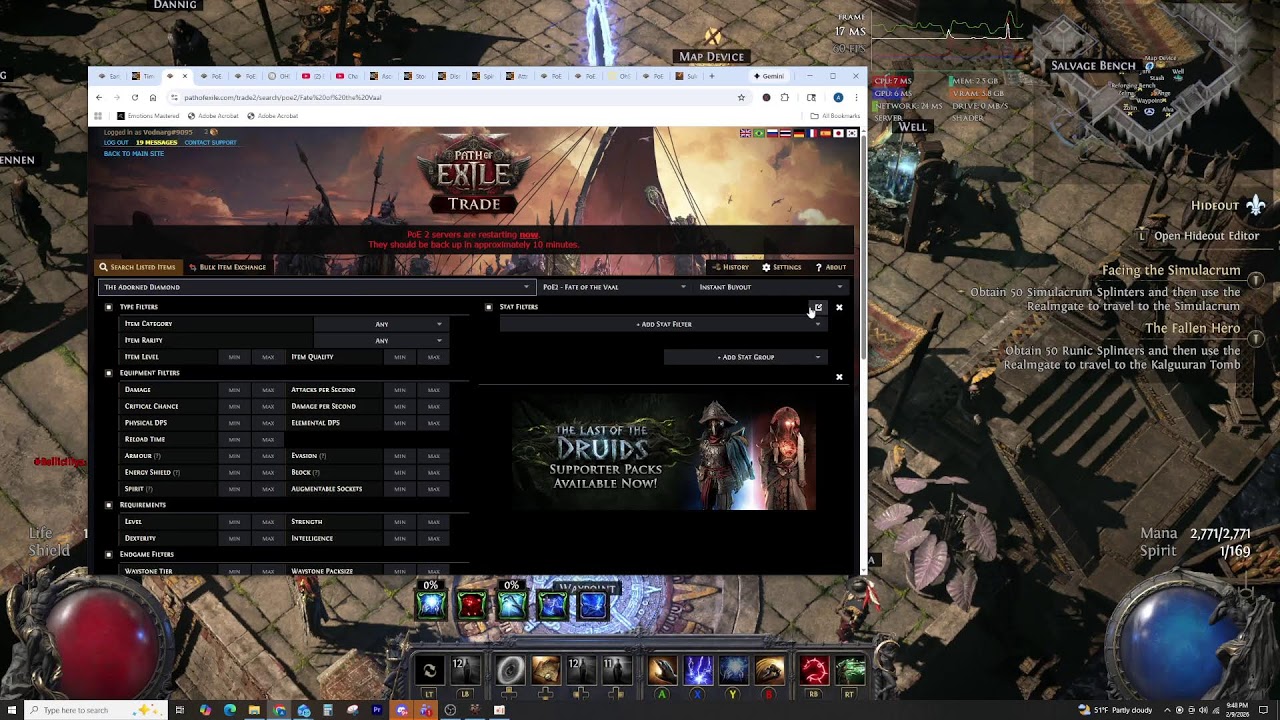Toggle the Endgame Filters group checkbox
The height and width of the screenshot is (720, 1280).
(x=109, y=554)
